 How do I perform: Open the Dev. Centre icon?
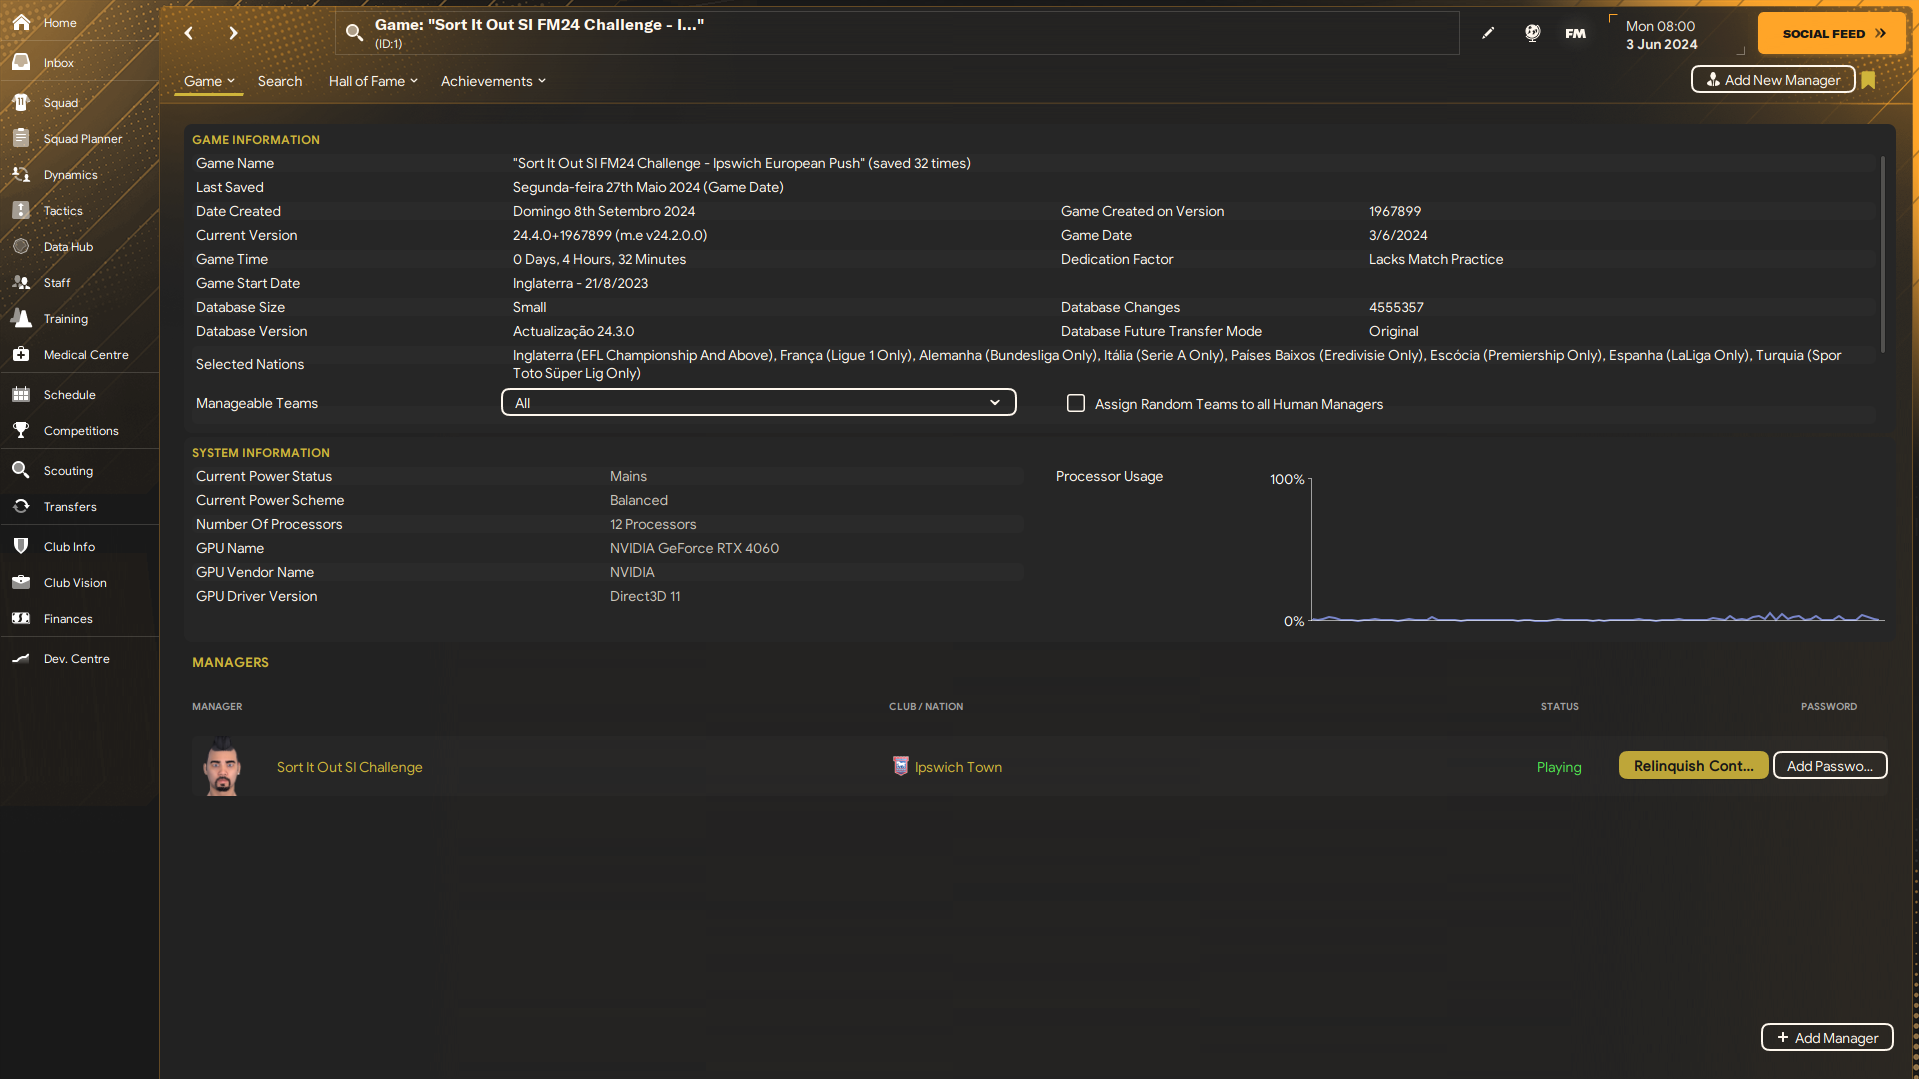21,658
